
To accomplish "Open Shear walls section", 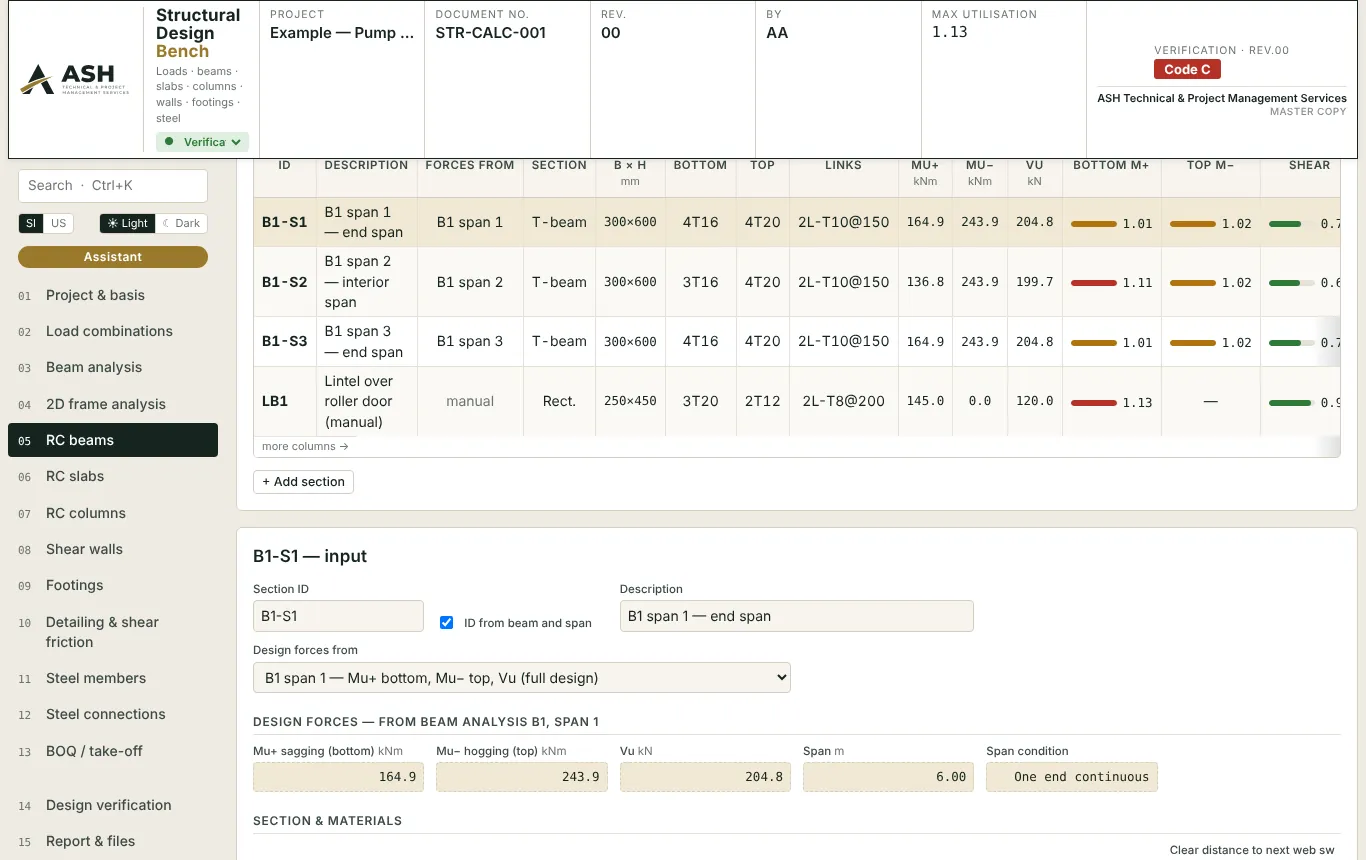I will click(113, 549).
